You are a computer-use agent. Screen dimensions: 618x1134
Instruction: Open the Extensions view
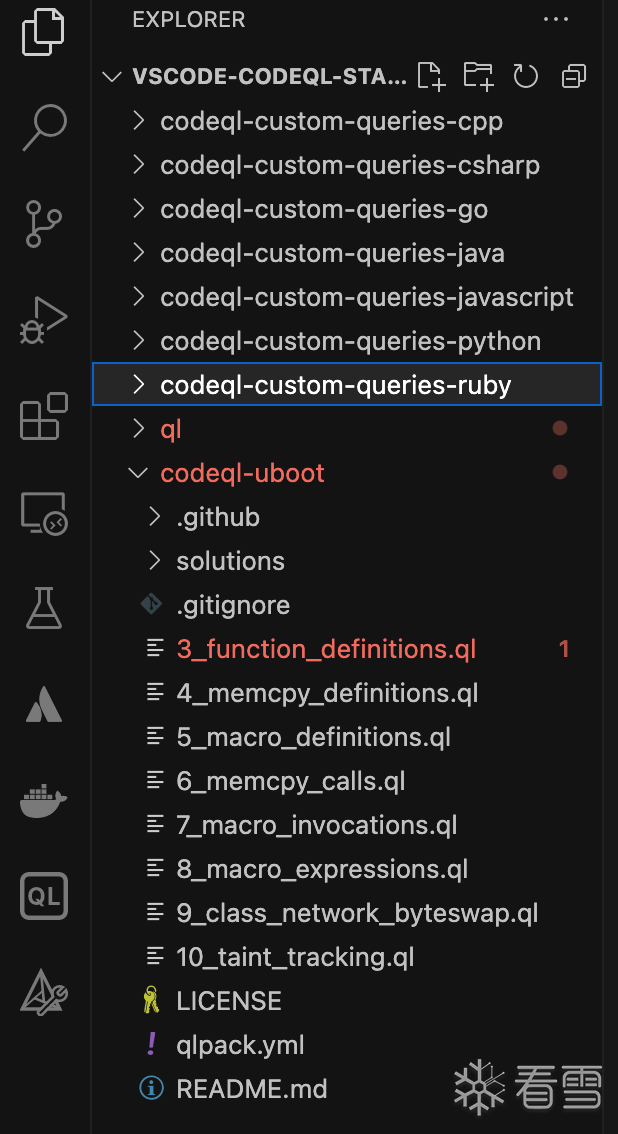click(x=44, y=416)
